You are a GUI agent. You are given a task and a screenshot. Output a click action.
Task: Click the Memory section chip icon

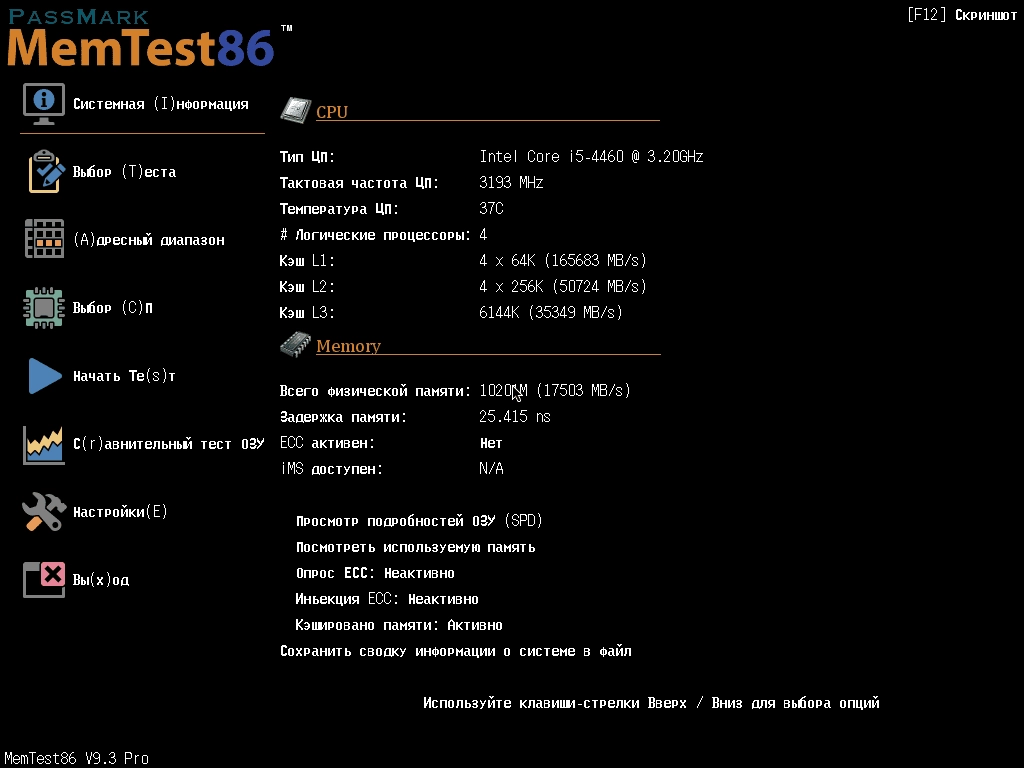[296, 344]
